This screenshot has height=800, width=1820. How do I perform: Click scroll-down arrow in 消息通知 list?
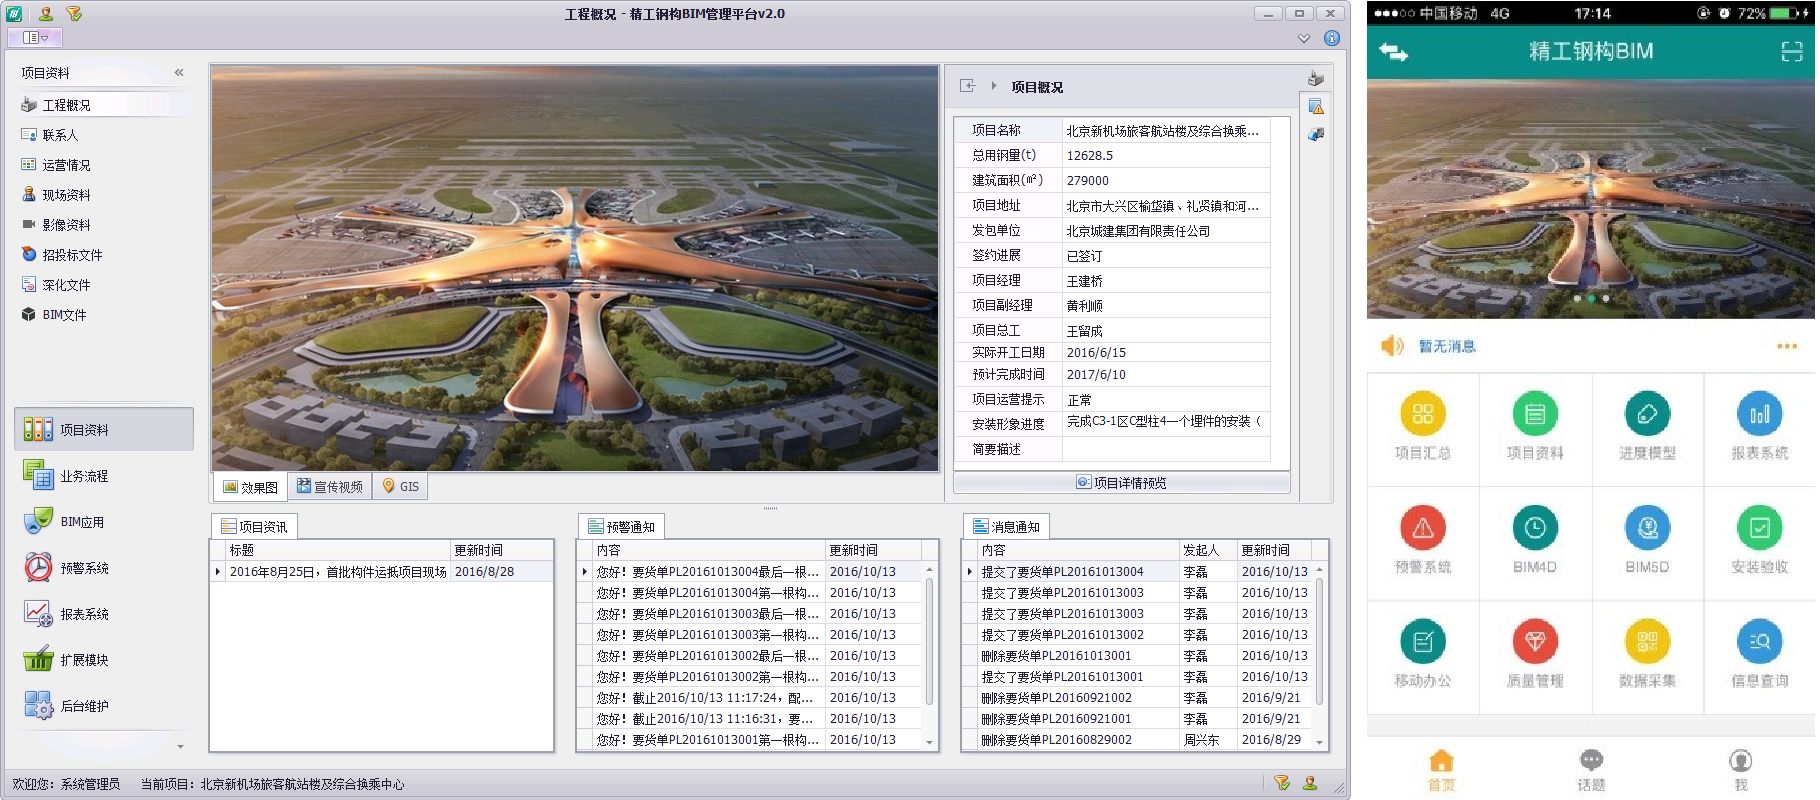1320,743
